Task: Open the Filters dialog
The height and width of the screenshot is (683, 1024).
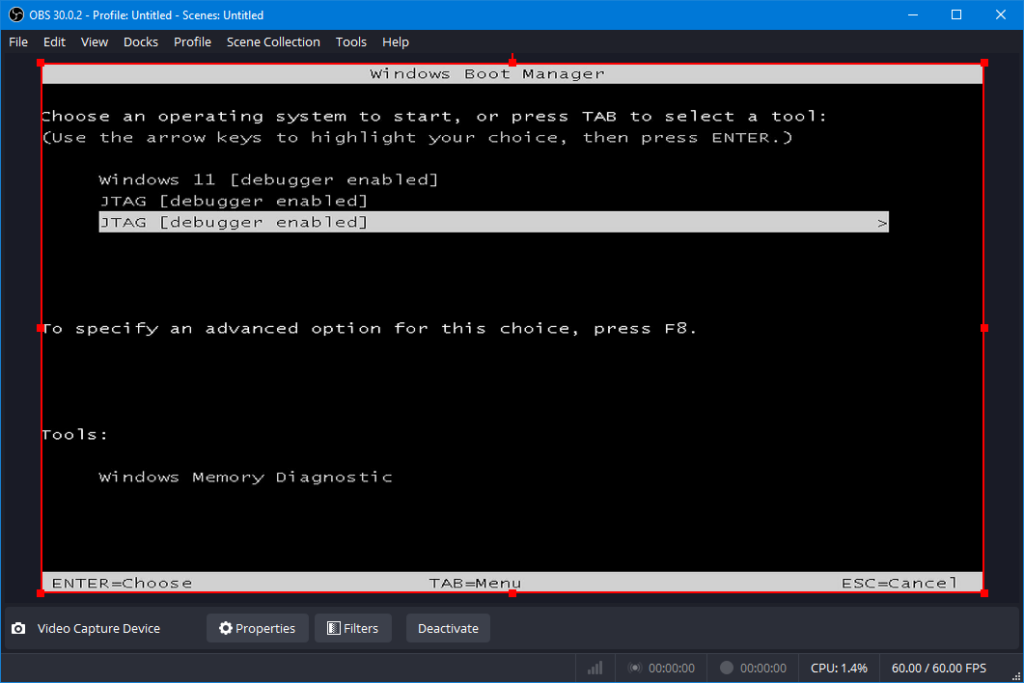Action: [352, 629]
